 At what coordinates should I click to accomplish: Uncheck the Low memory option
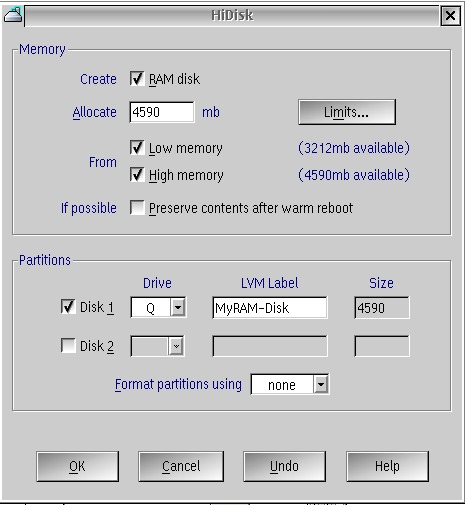coord(137,148)
